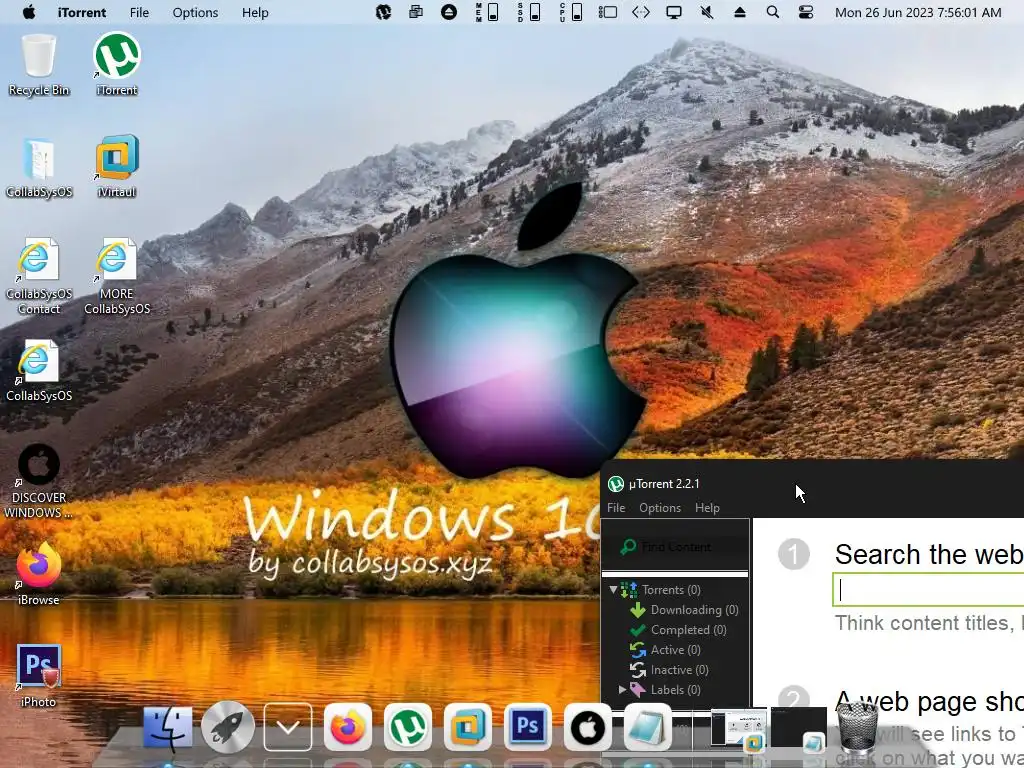Open Spotlight search magnifier in menu bar

tap(773, 12)
